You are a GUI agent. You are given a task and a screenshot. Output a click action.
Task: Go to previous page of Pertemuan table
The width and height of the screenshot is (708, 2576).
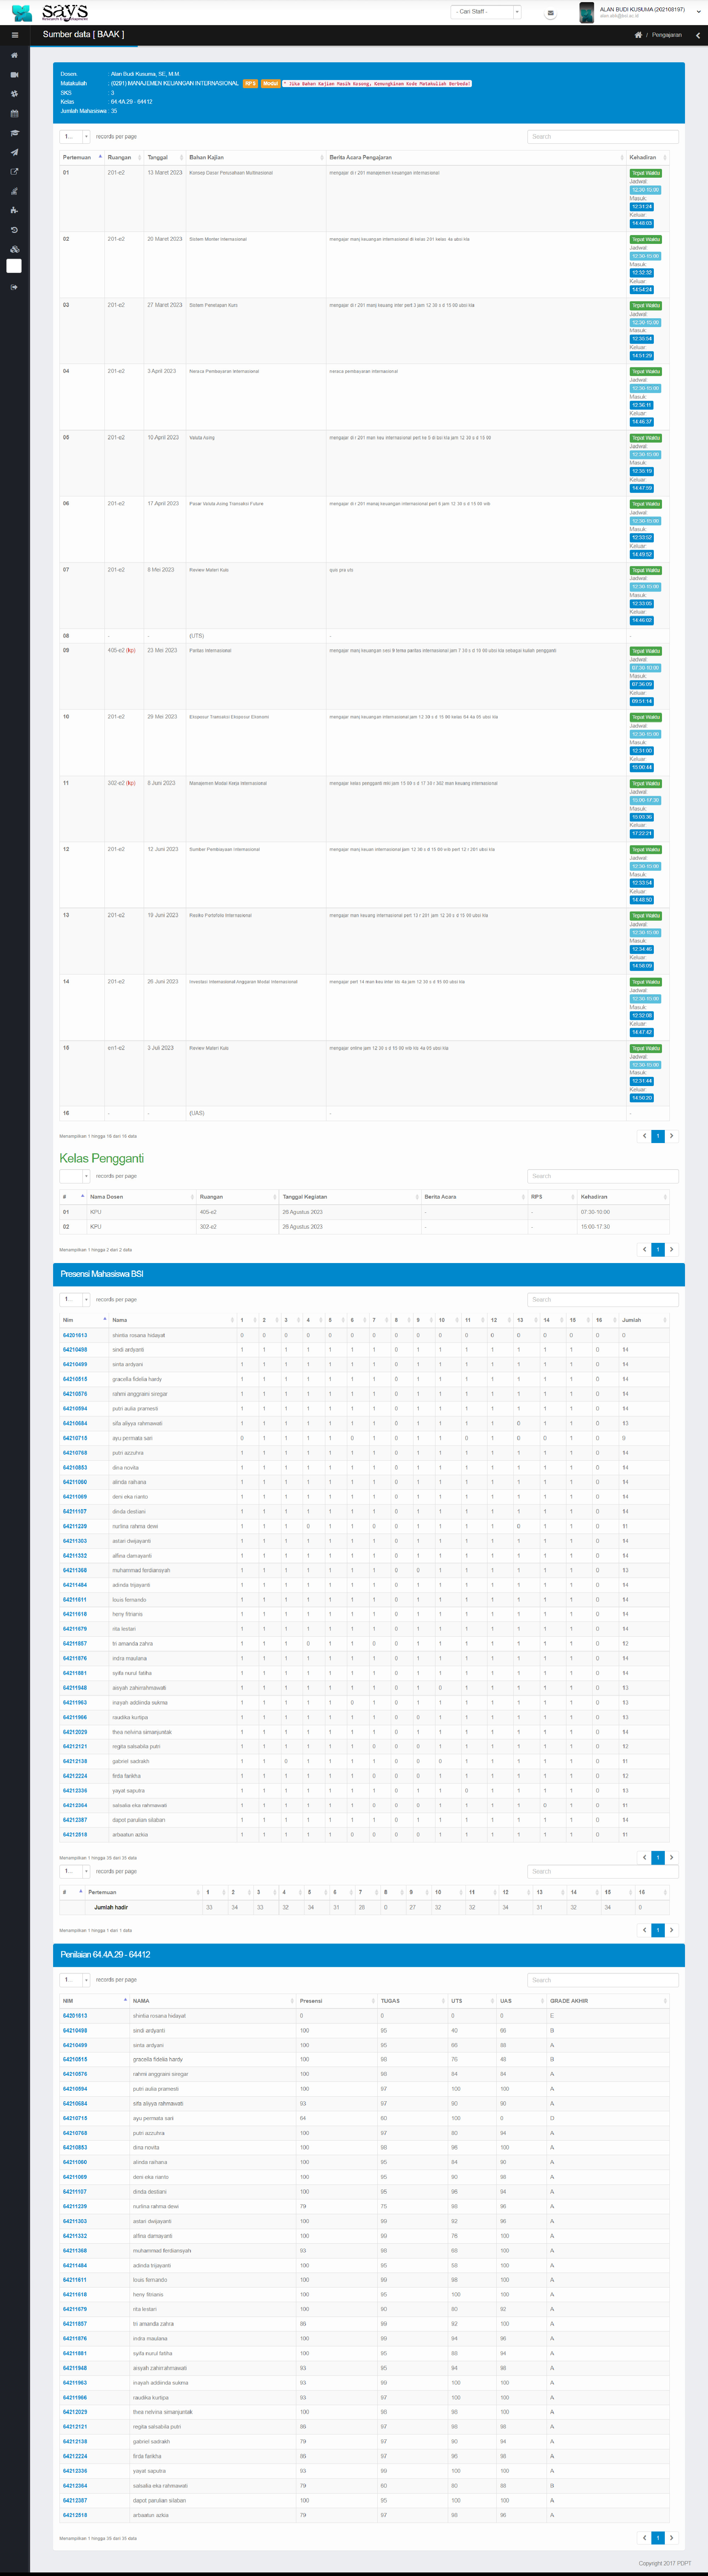tap(644, 1136)
